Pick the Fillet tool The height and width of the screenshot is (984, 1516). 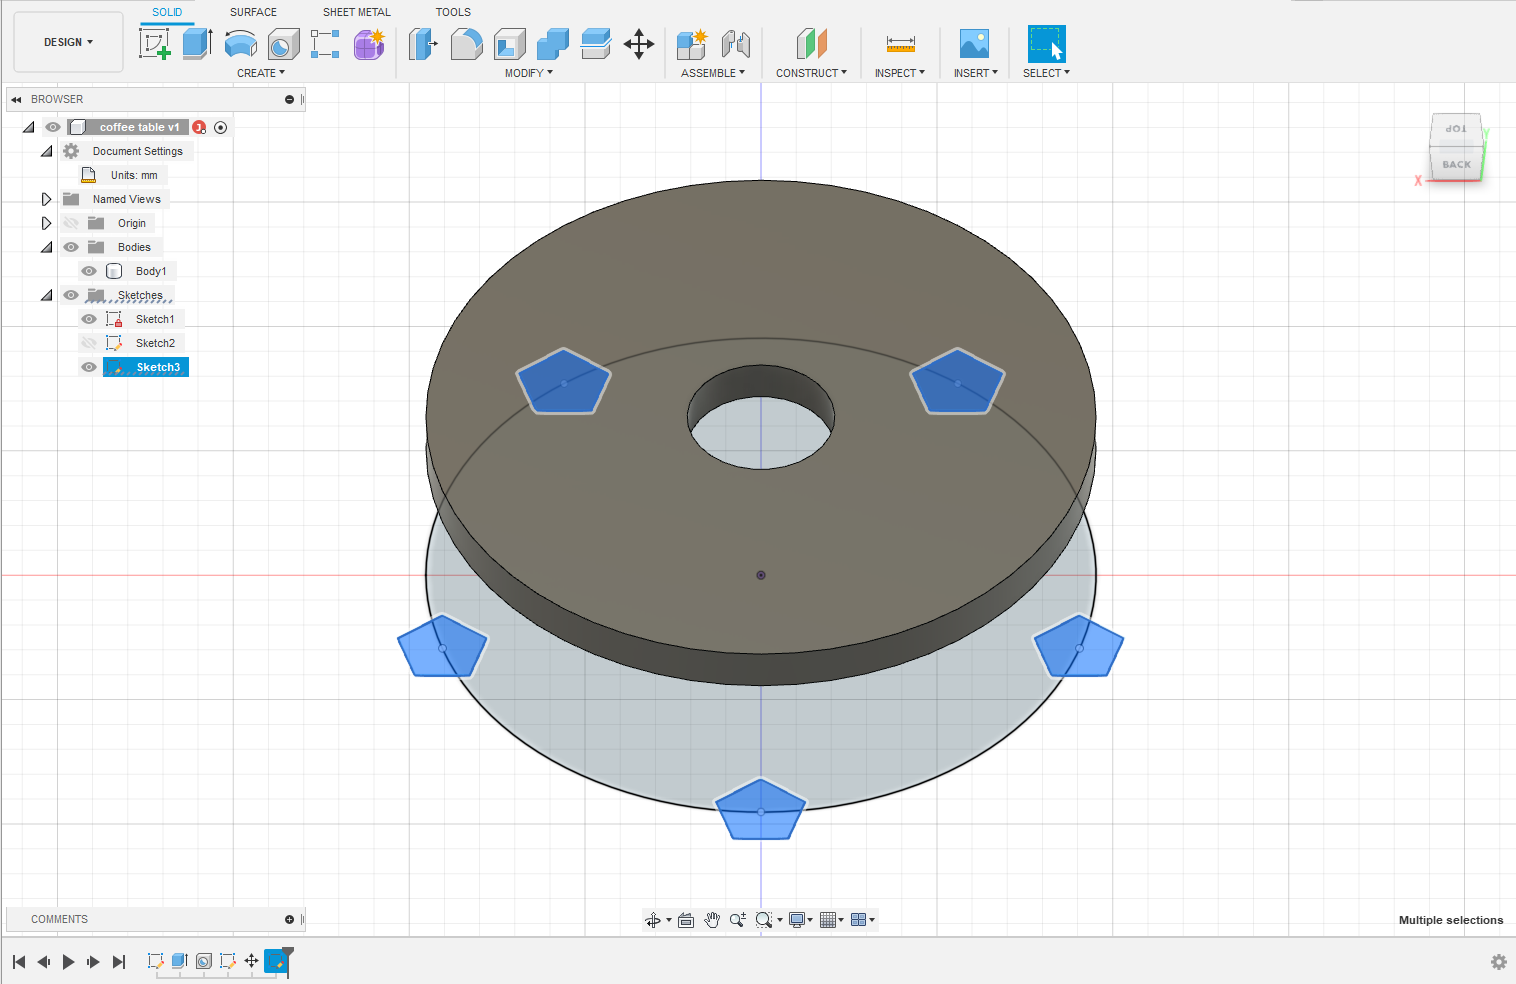click(467, 44)
